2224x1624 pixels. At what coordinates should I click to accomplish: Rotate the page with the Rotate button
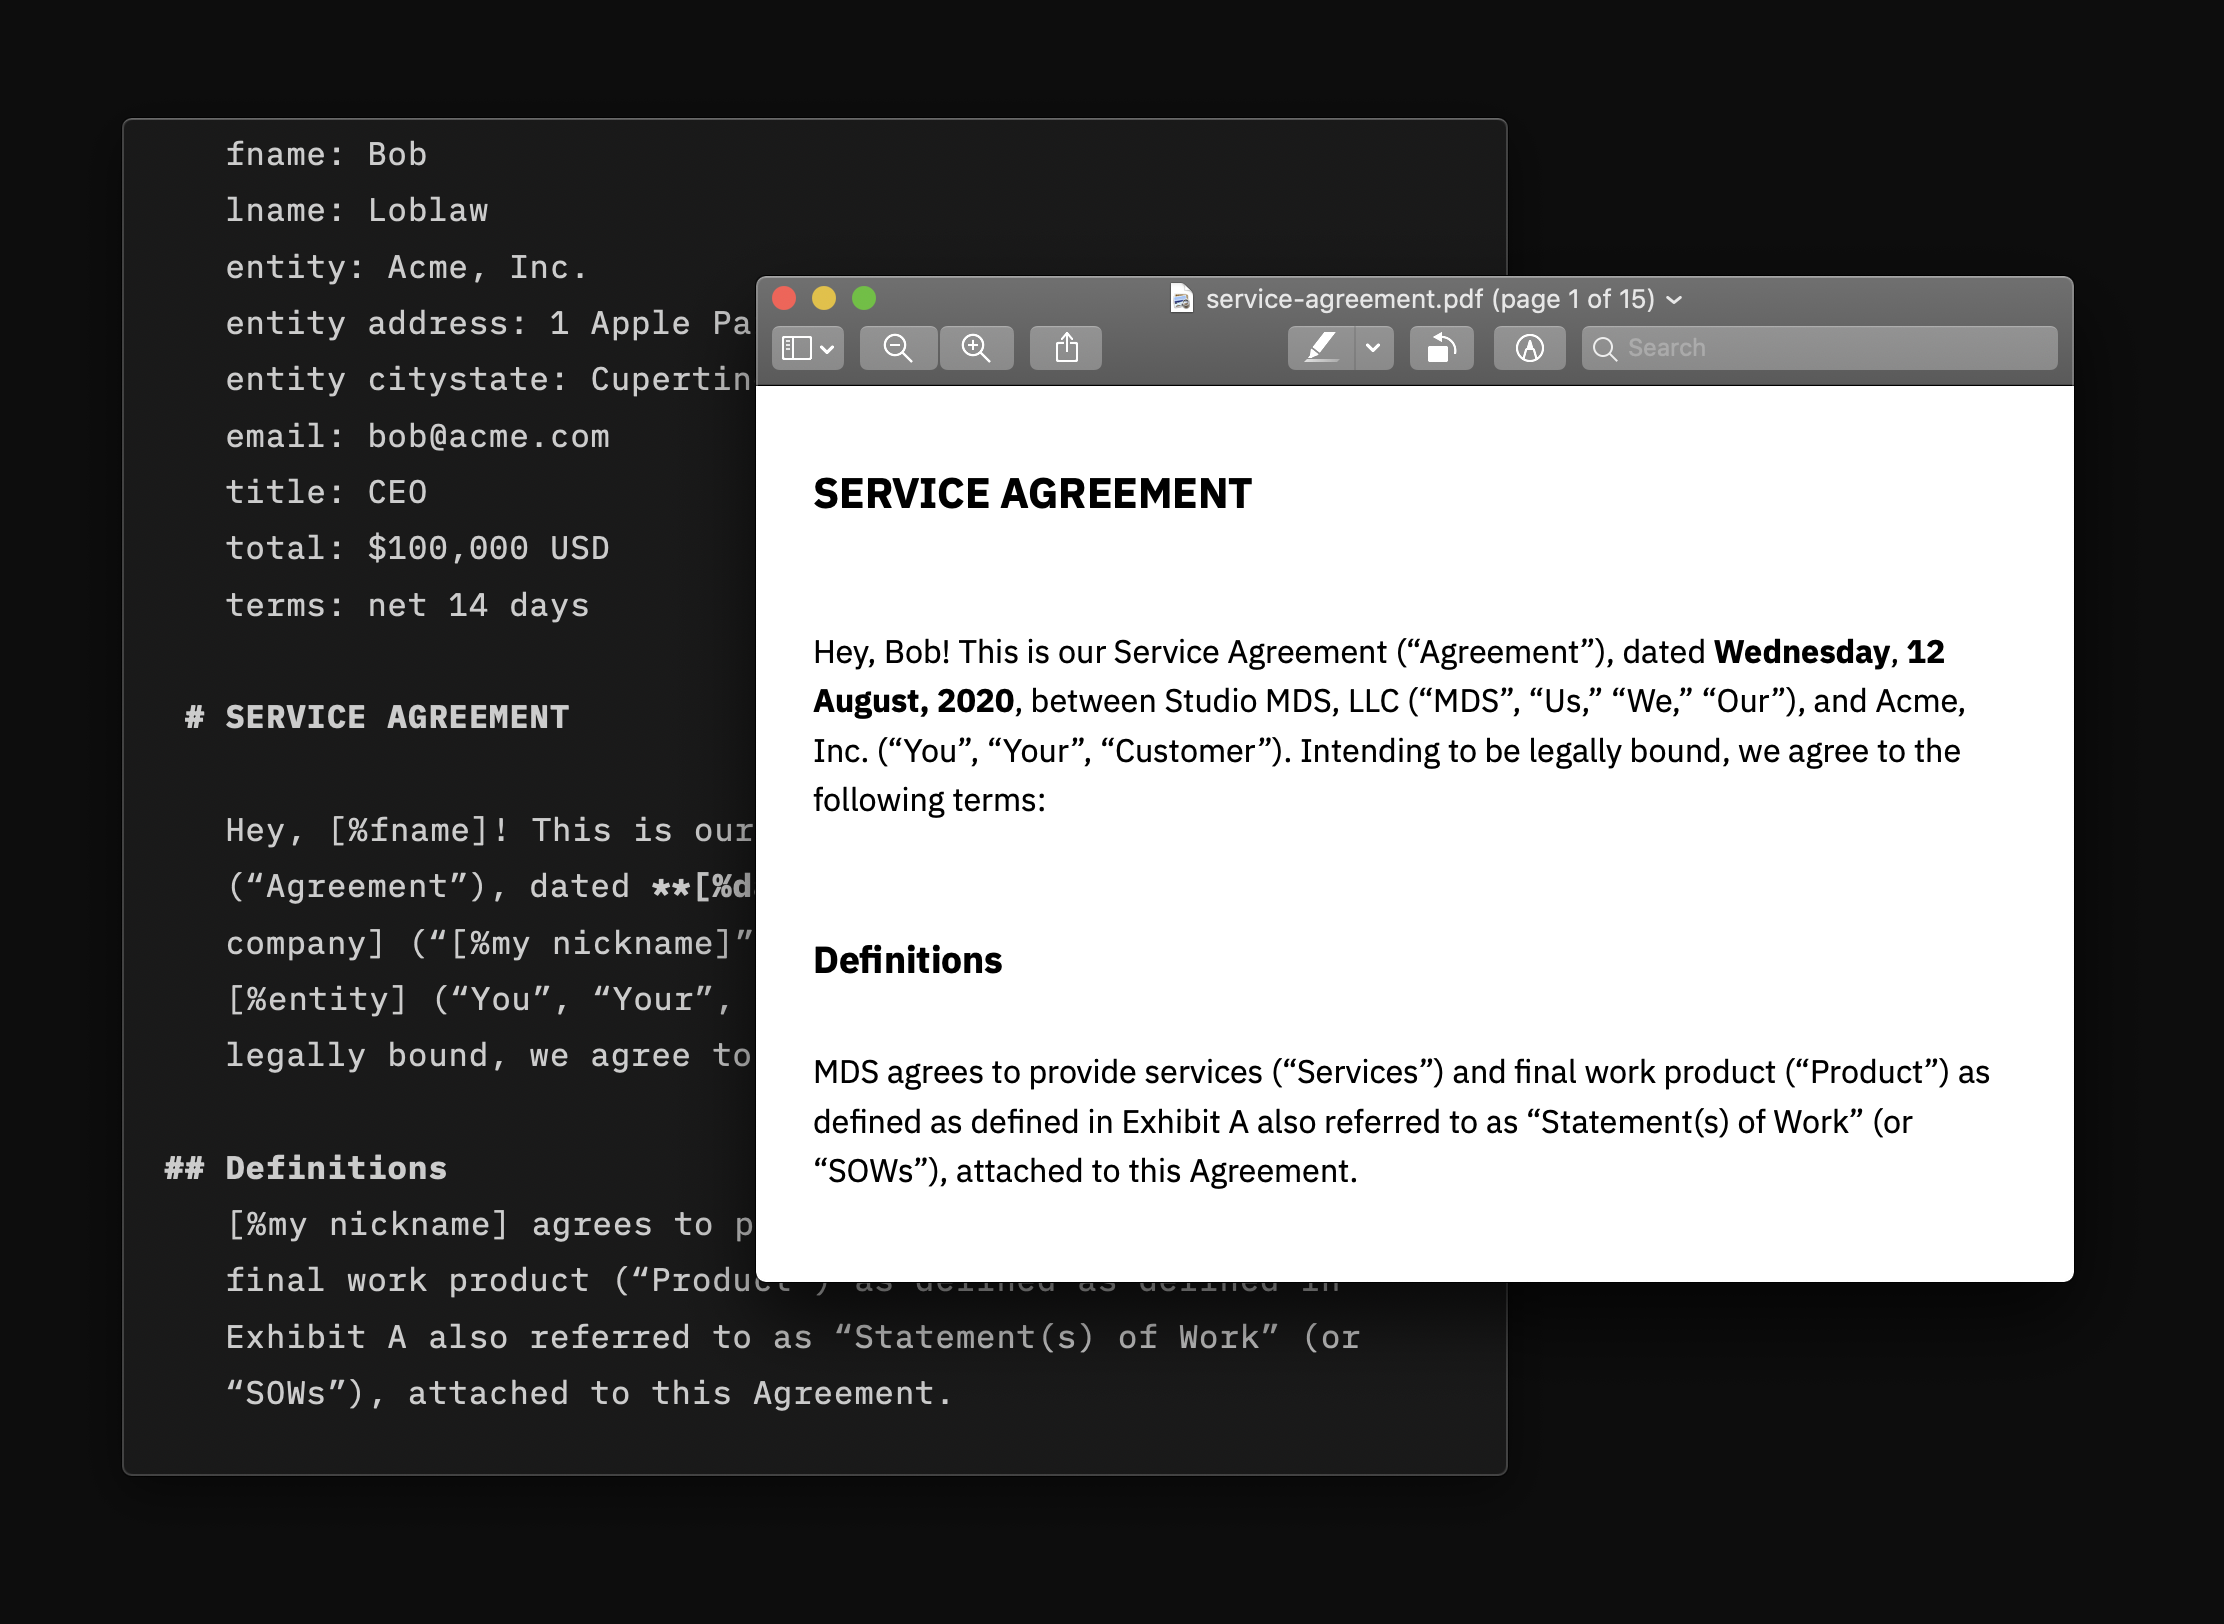(1441, 348)
